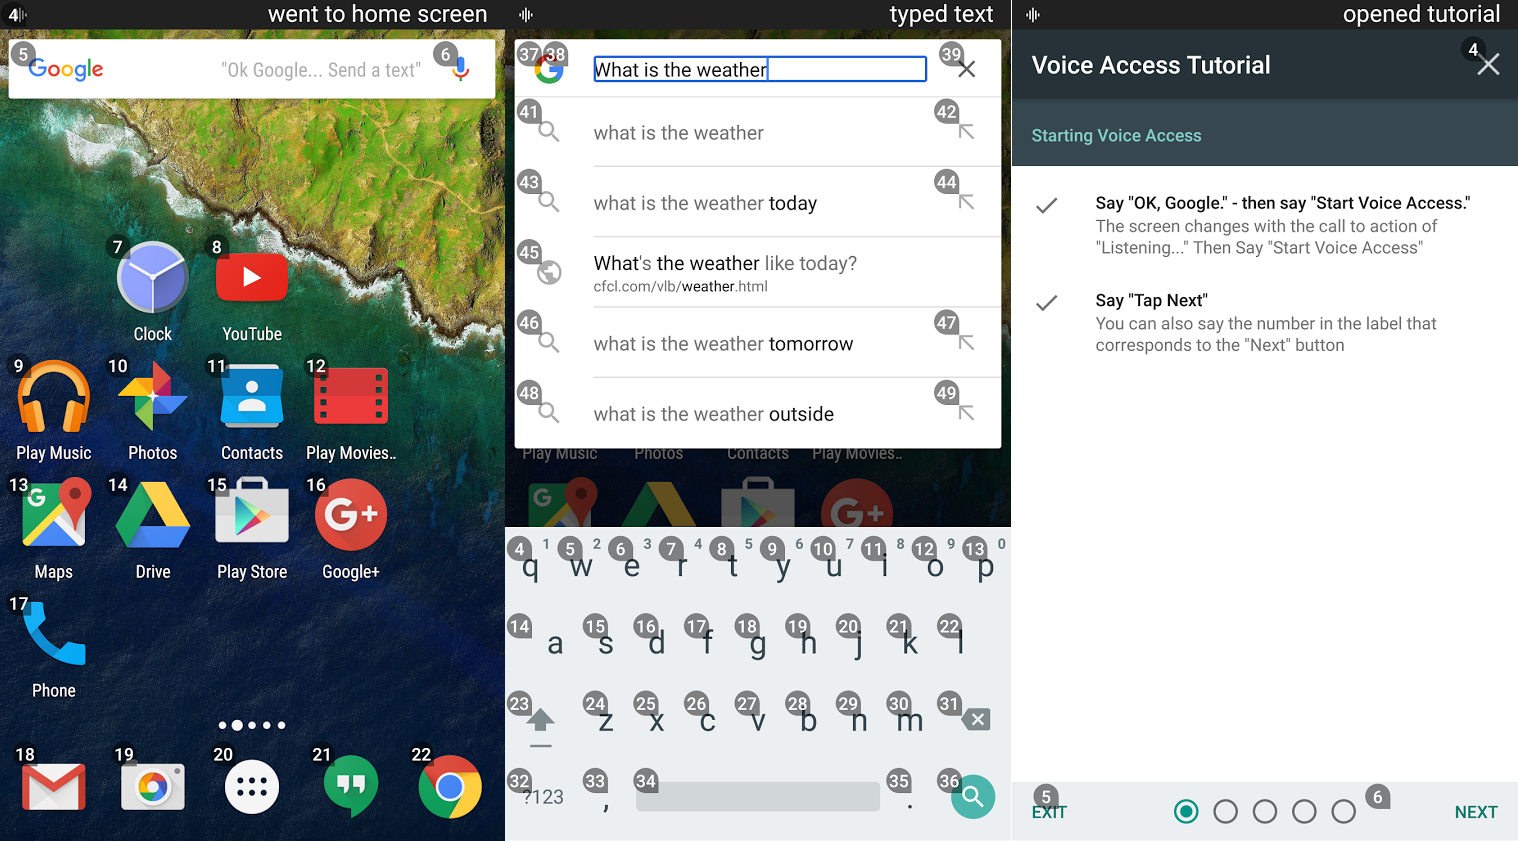This screenshot has height=841, width=1518.
Task: Launch Chrome browser from dock
Action: pos(449,788)
